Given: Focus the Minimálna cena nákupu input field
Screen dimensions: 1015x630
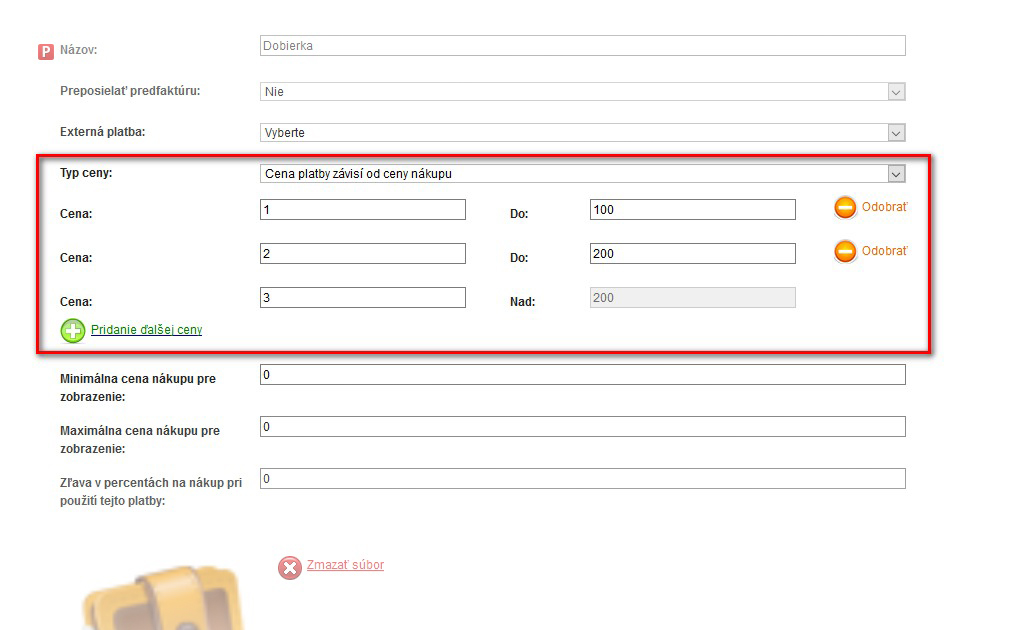Looking at the screenshot, I should [x=582, y=375].
